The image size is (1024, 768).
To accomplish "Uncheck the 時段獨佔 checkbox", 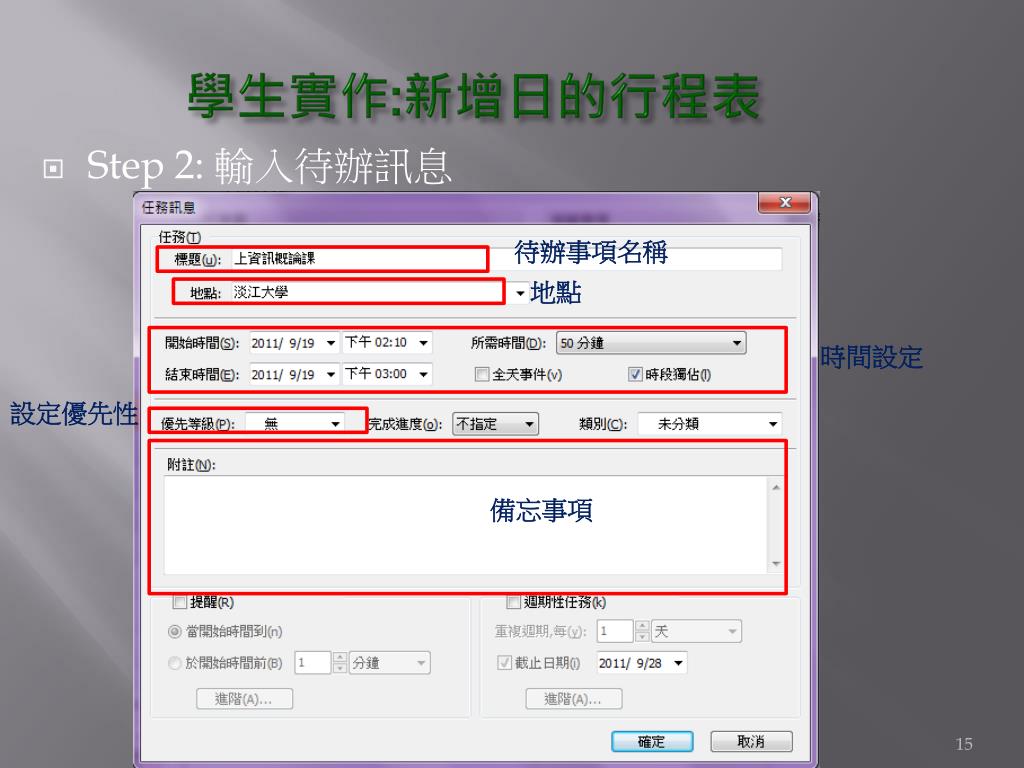I will tap(635, 374).
